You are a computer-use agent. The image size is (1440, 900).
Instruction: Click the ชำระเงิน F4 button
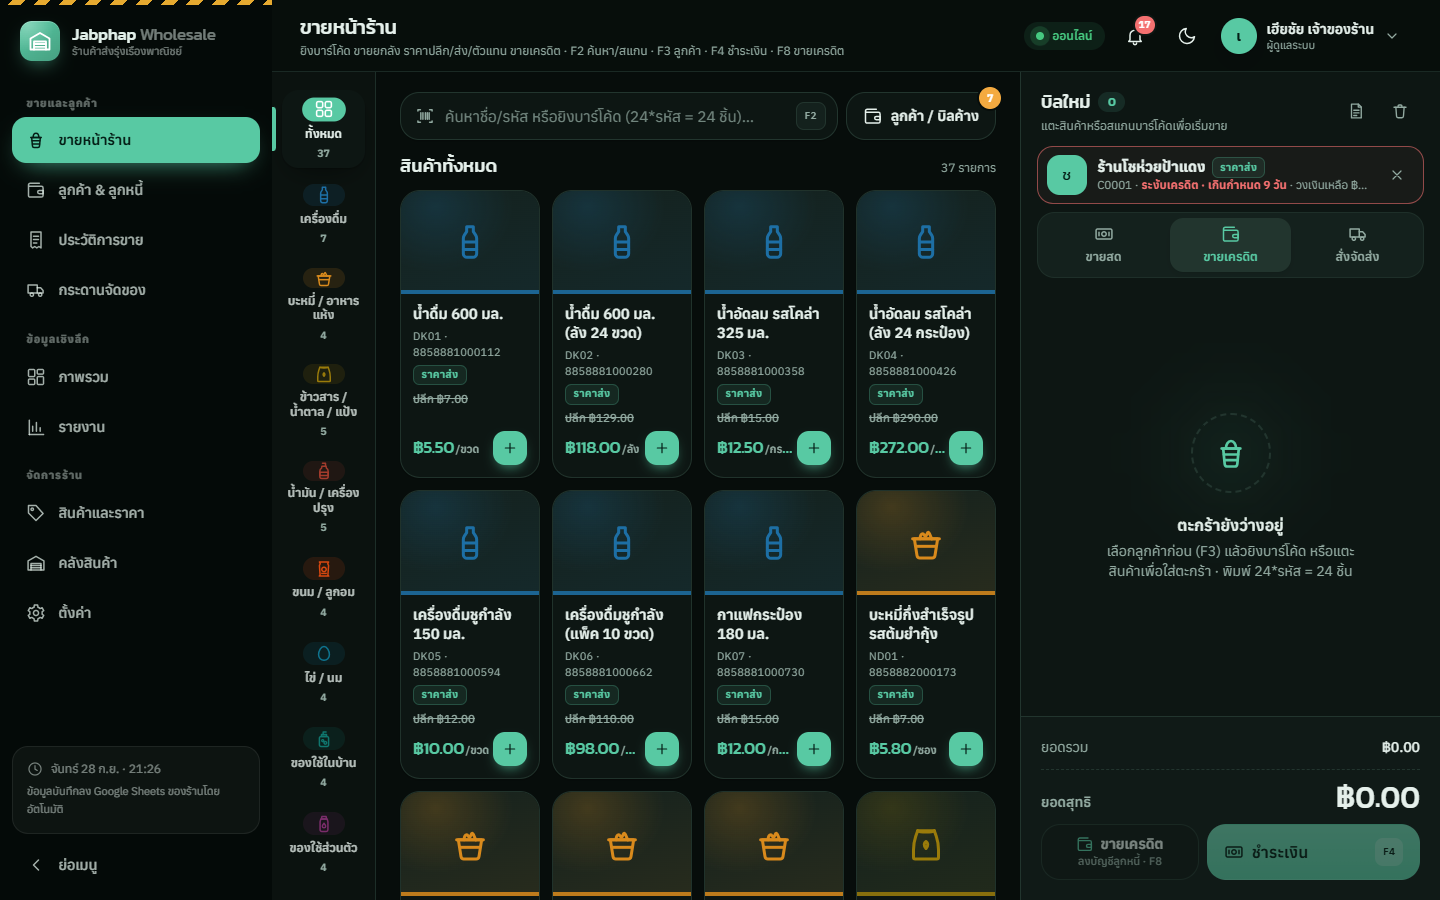(1313, 852)
